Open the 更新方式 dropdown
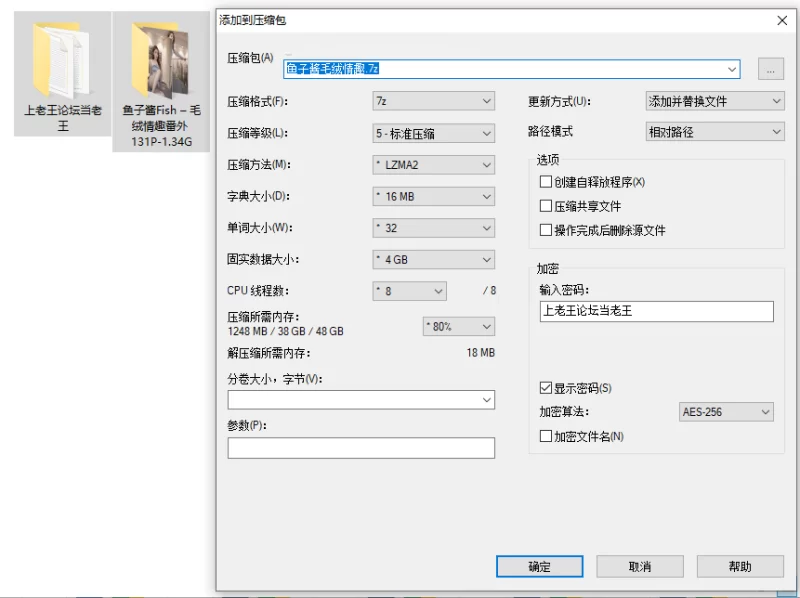This screenshot has height=598, width=800. tap(714, 101)
